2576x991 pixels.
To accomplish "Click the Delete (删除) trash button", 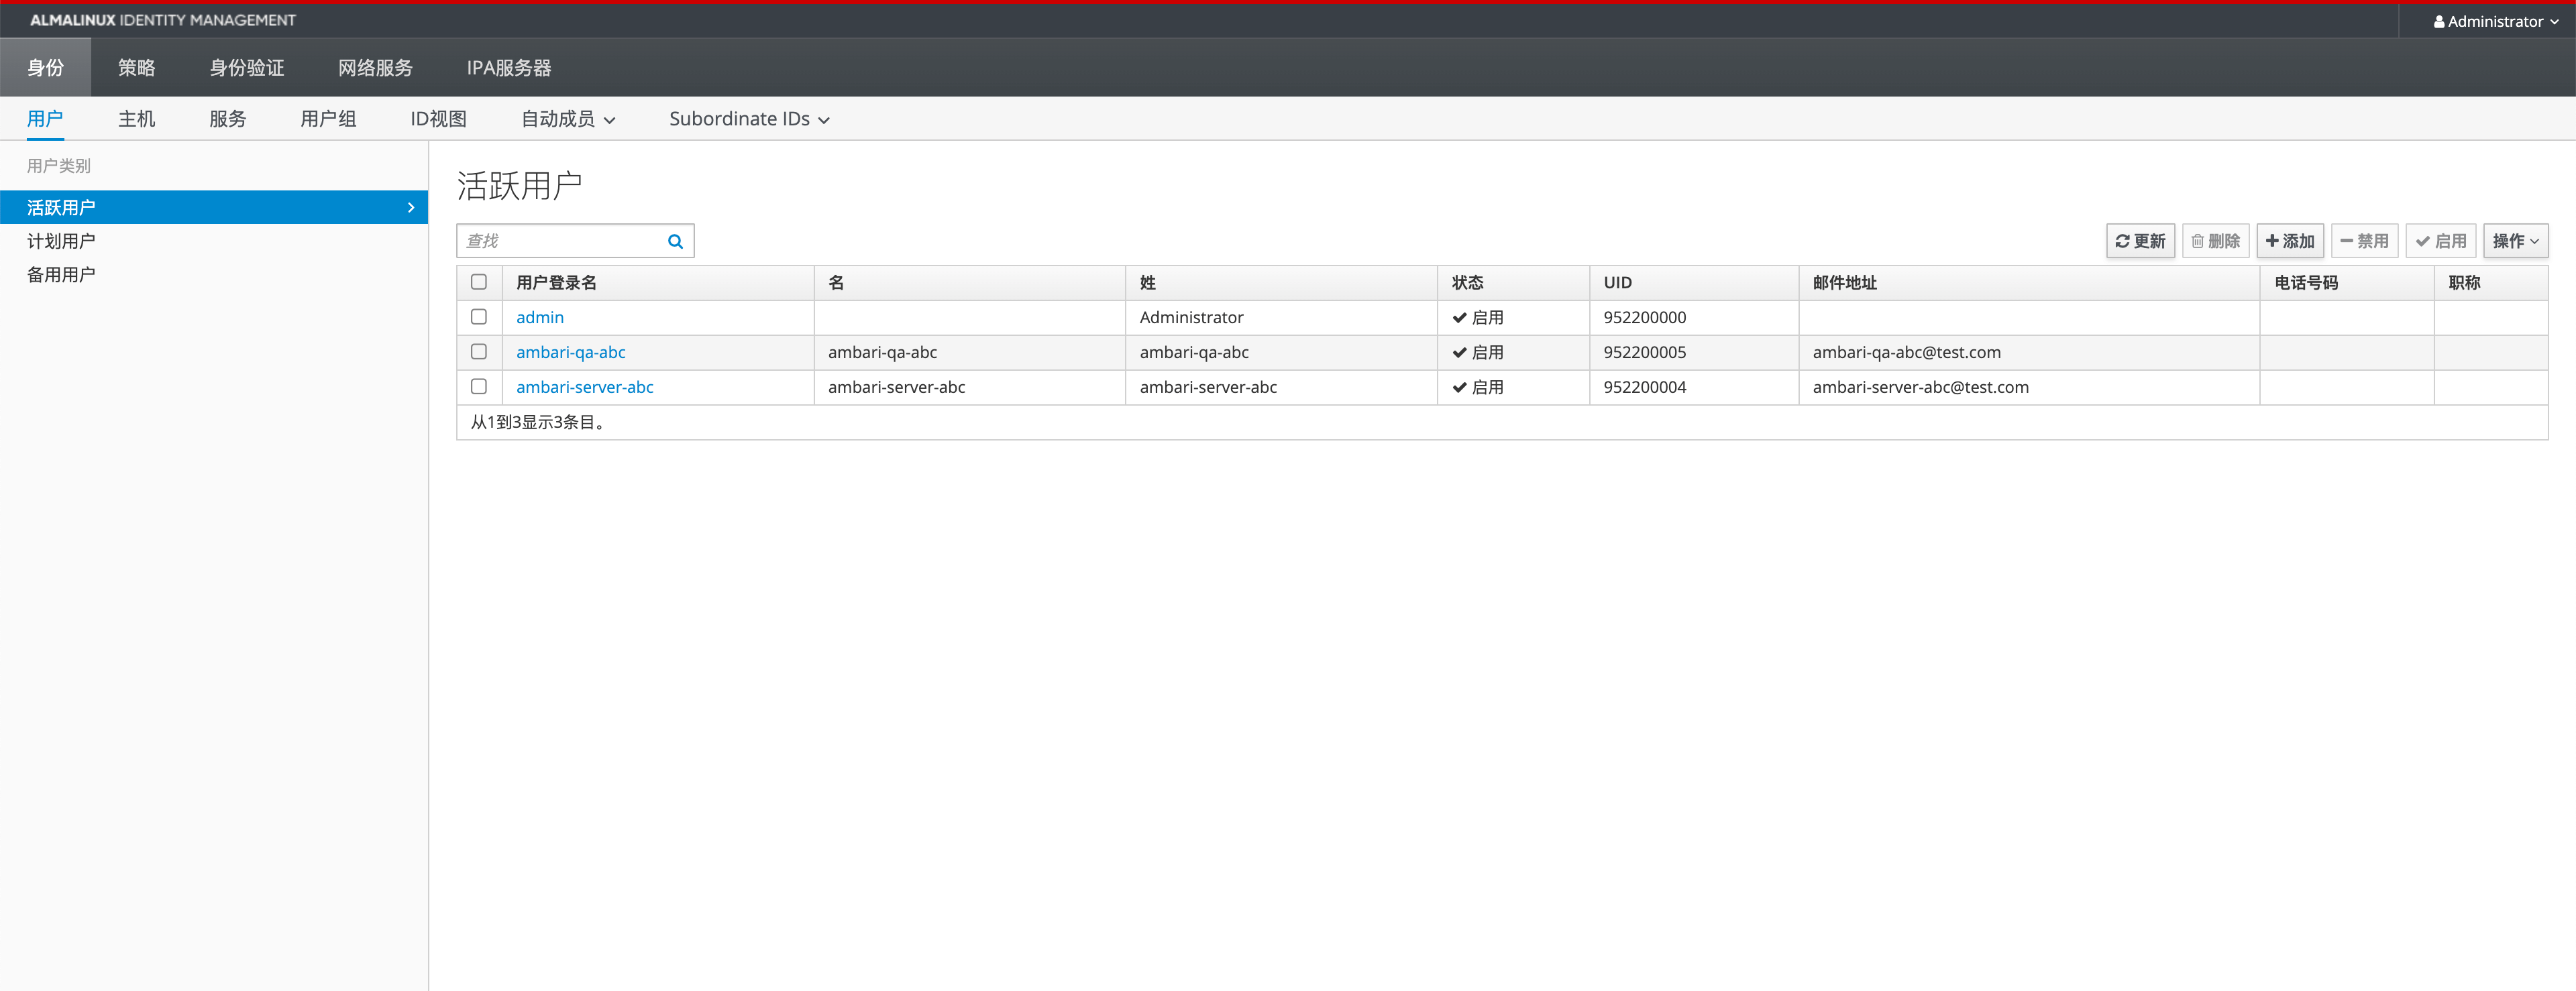I will (2215, 241).
